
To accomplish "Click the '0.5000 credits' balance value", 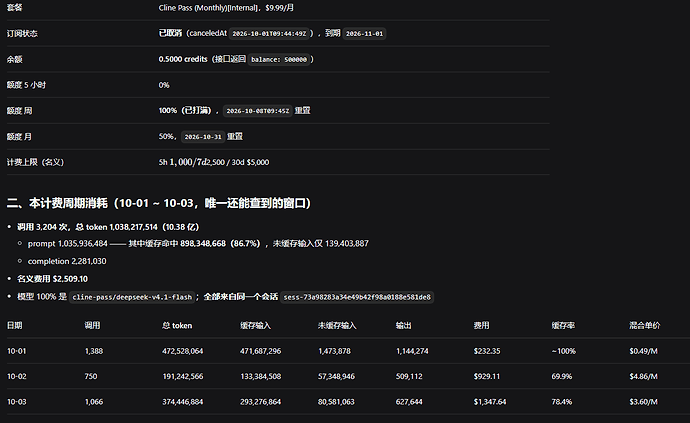I will (x=183, y=59).
